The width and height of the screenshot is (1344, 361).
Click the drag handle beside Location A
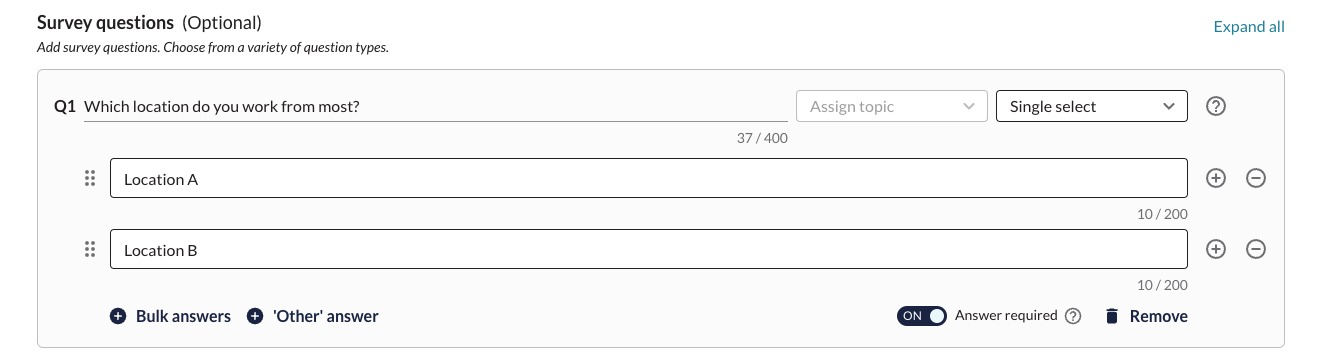(90, 179)
